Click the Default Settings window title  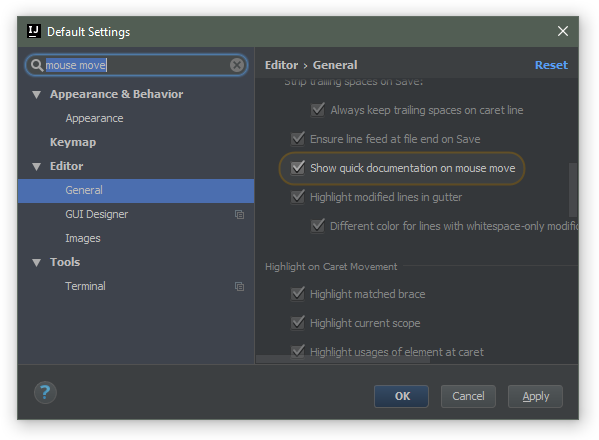coord(89,32)
